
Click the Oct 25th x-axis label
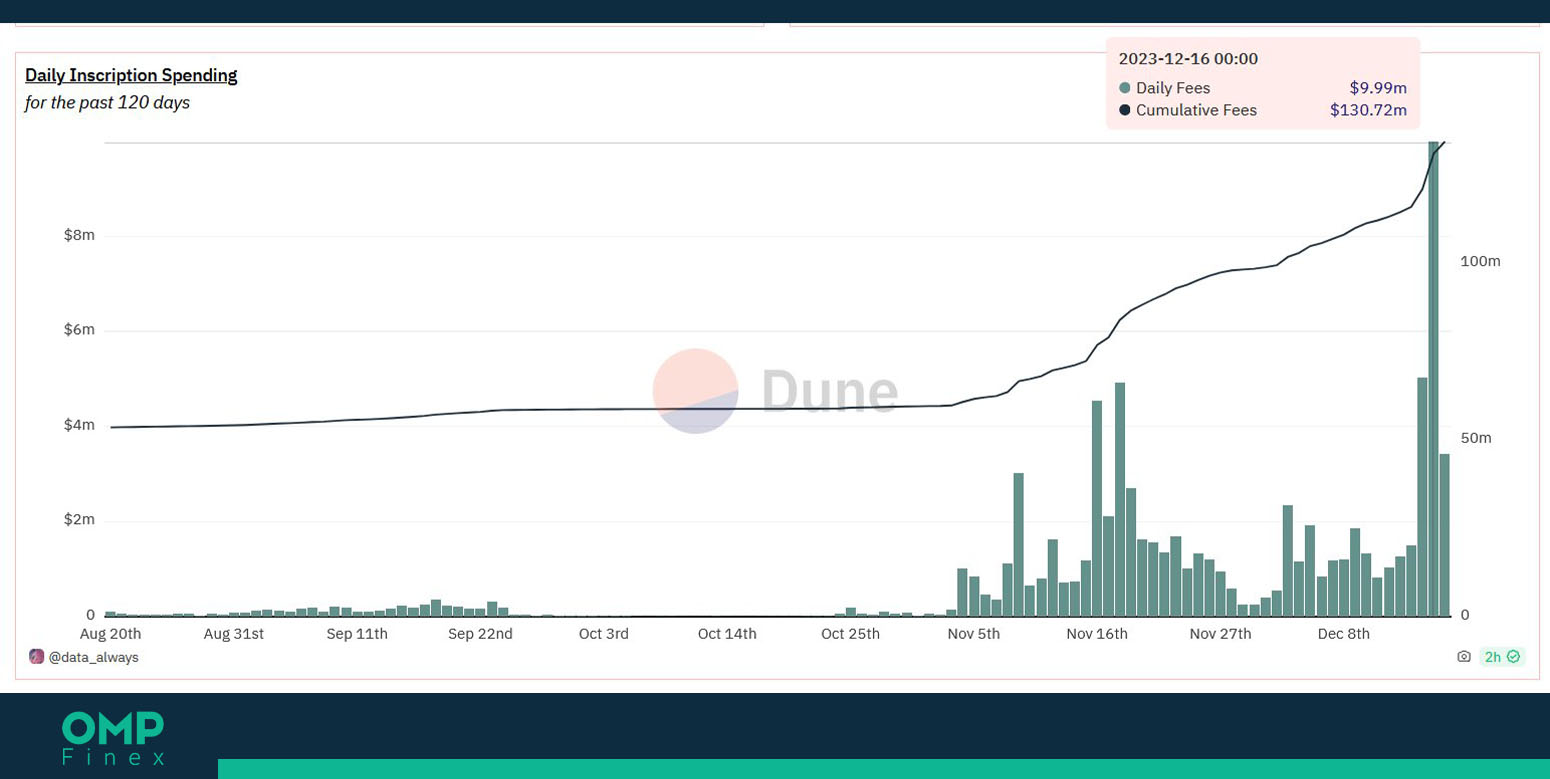coord(851,634)
